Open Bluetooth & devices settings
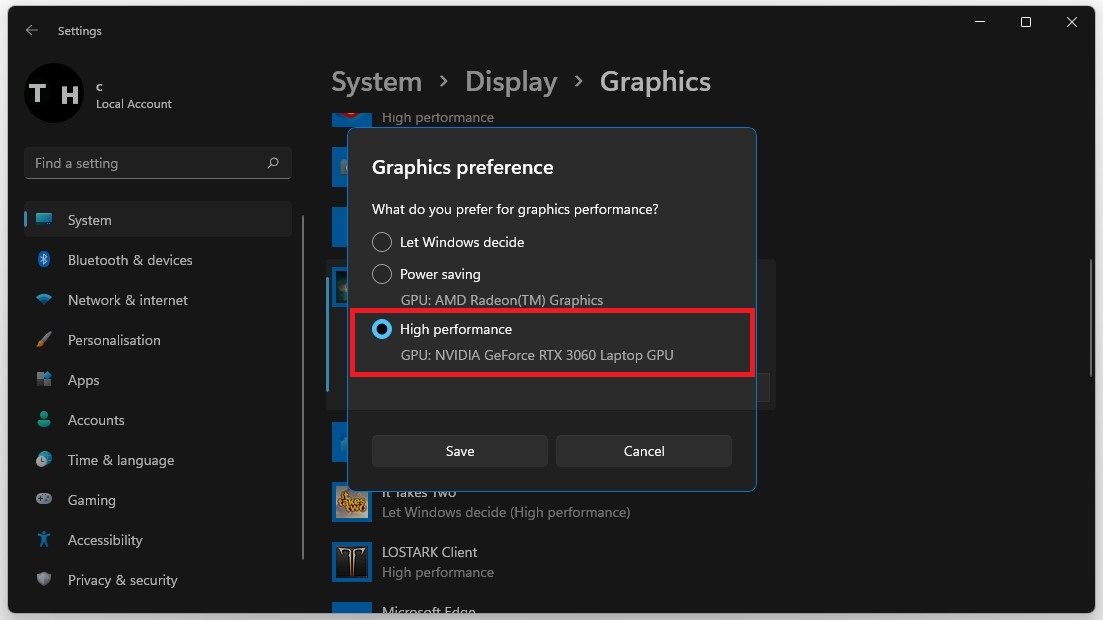Viewport: 1103px width, 620px height. [x=158, y=260]
